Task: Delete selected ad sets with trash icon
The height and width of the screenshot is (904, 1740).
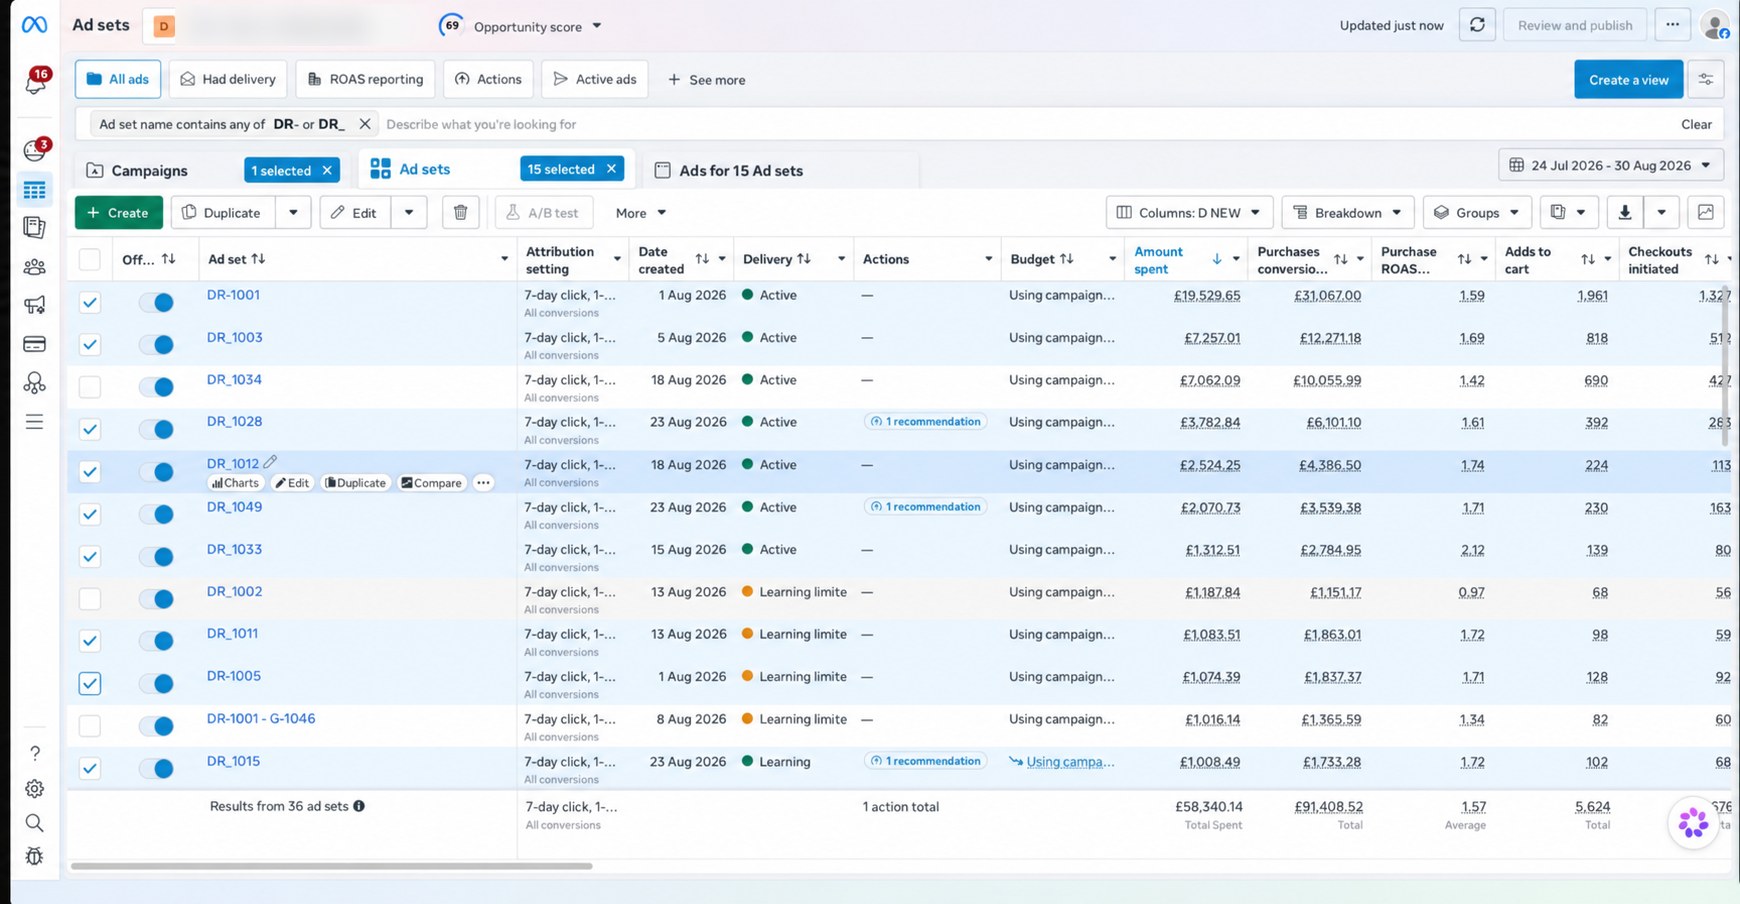Action: click(x=460, y=213)
